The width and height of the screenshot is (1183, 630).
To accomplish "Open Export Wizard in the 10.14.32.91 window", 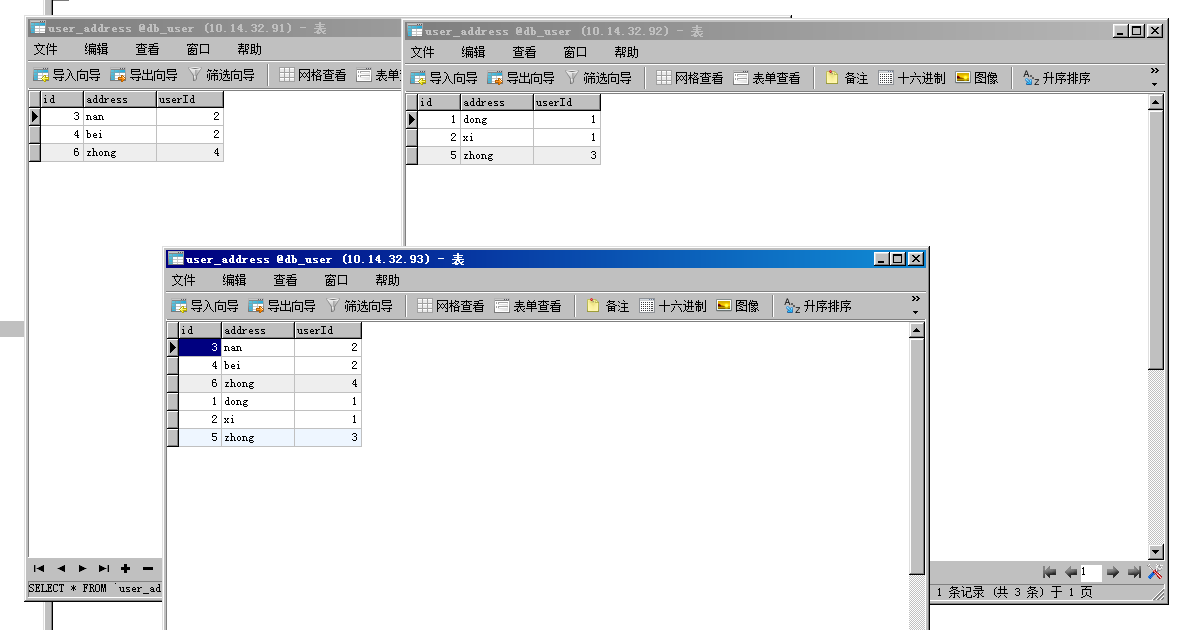I will click(144, 75).
